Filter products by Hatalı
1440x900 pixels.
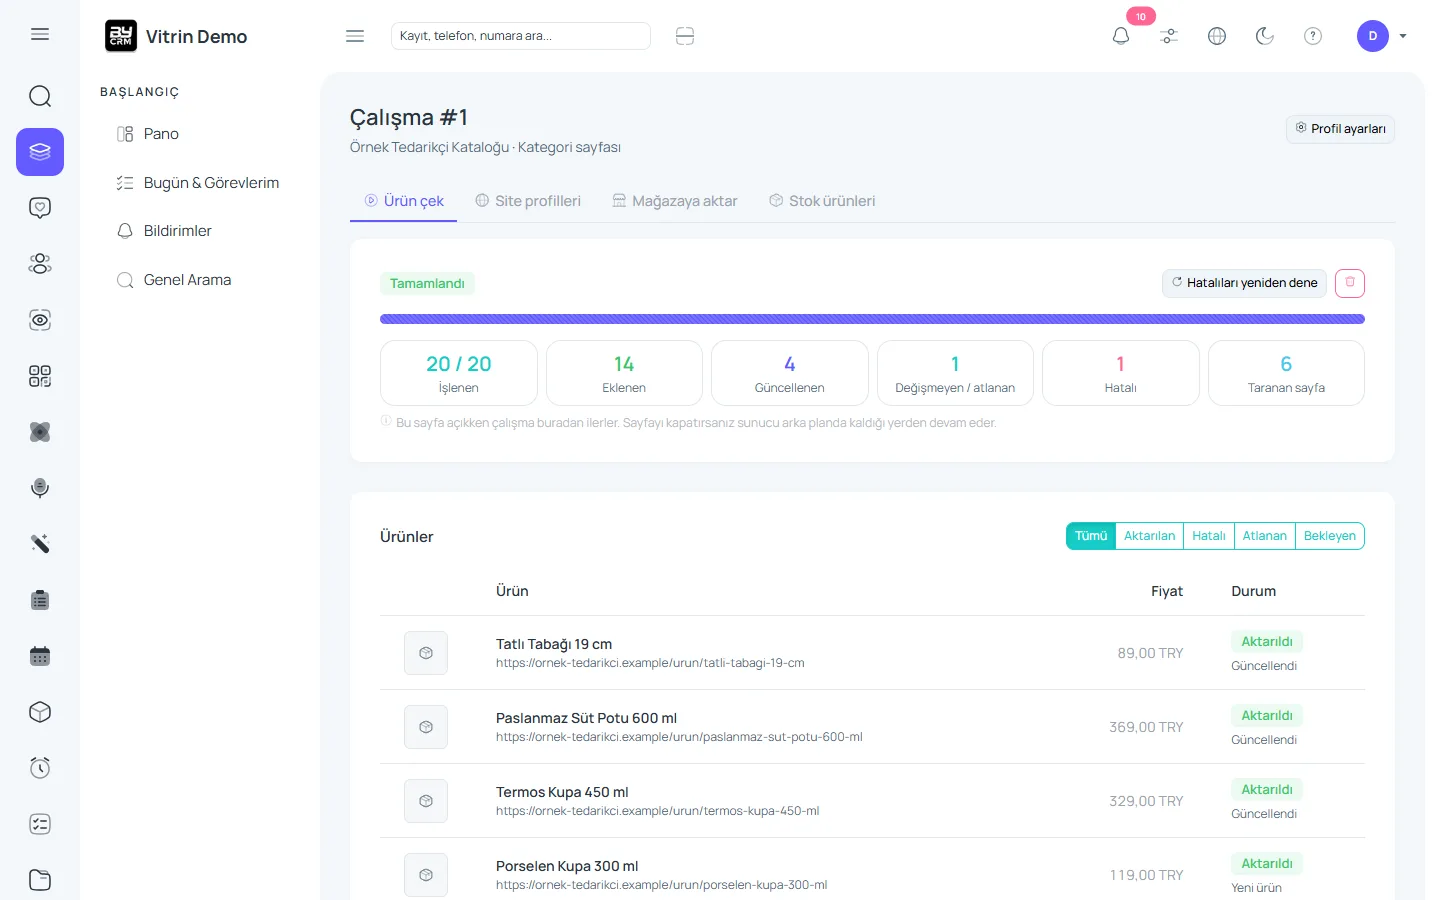(1209, 536)
